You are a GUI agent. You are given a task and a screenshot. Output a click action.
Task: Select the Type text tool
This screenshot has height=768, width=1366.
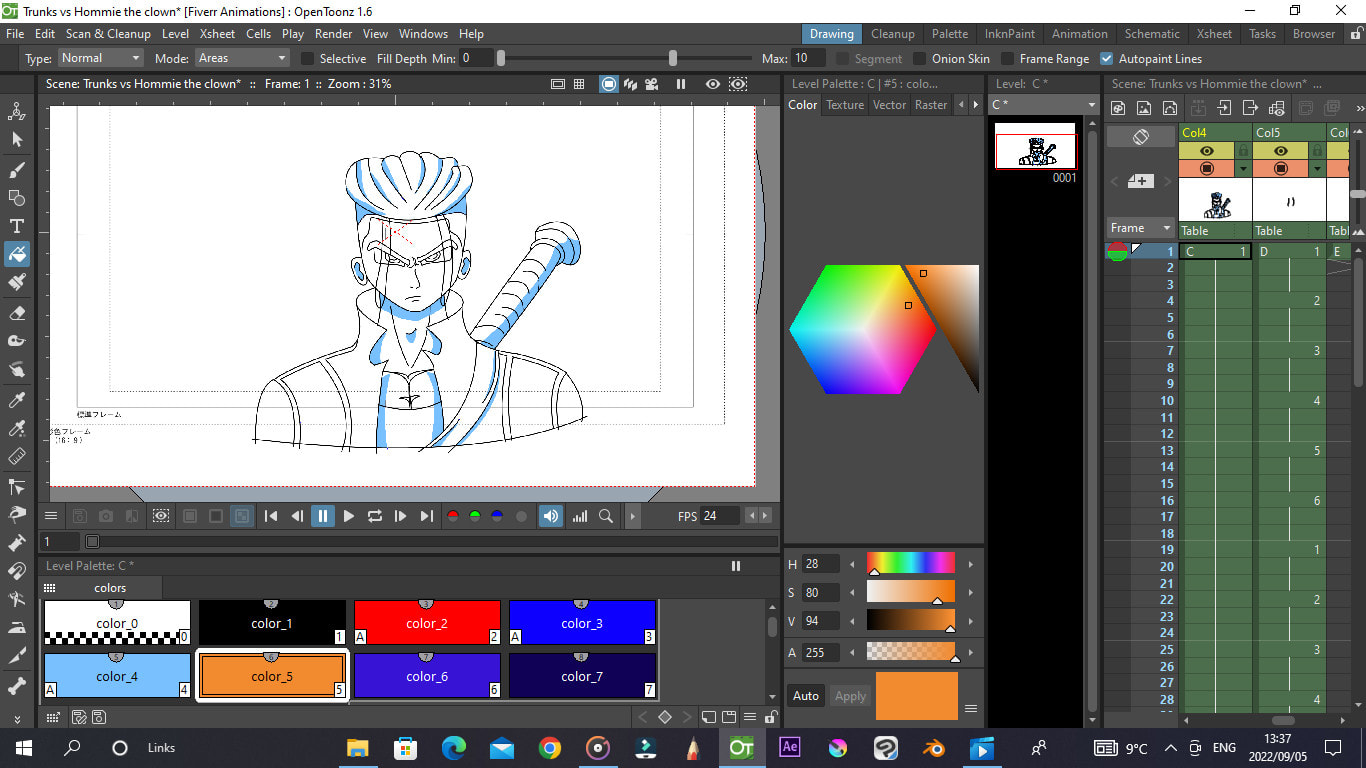tap(17, 226)
